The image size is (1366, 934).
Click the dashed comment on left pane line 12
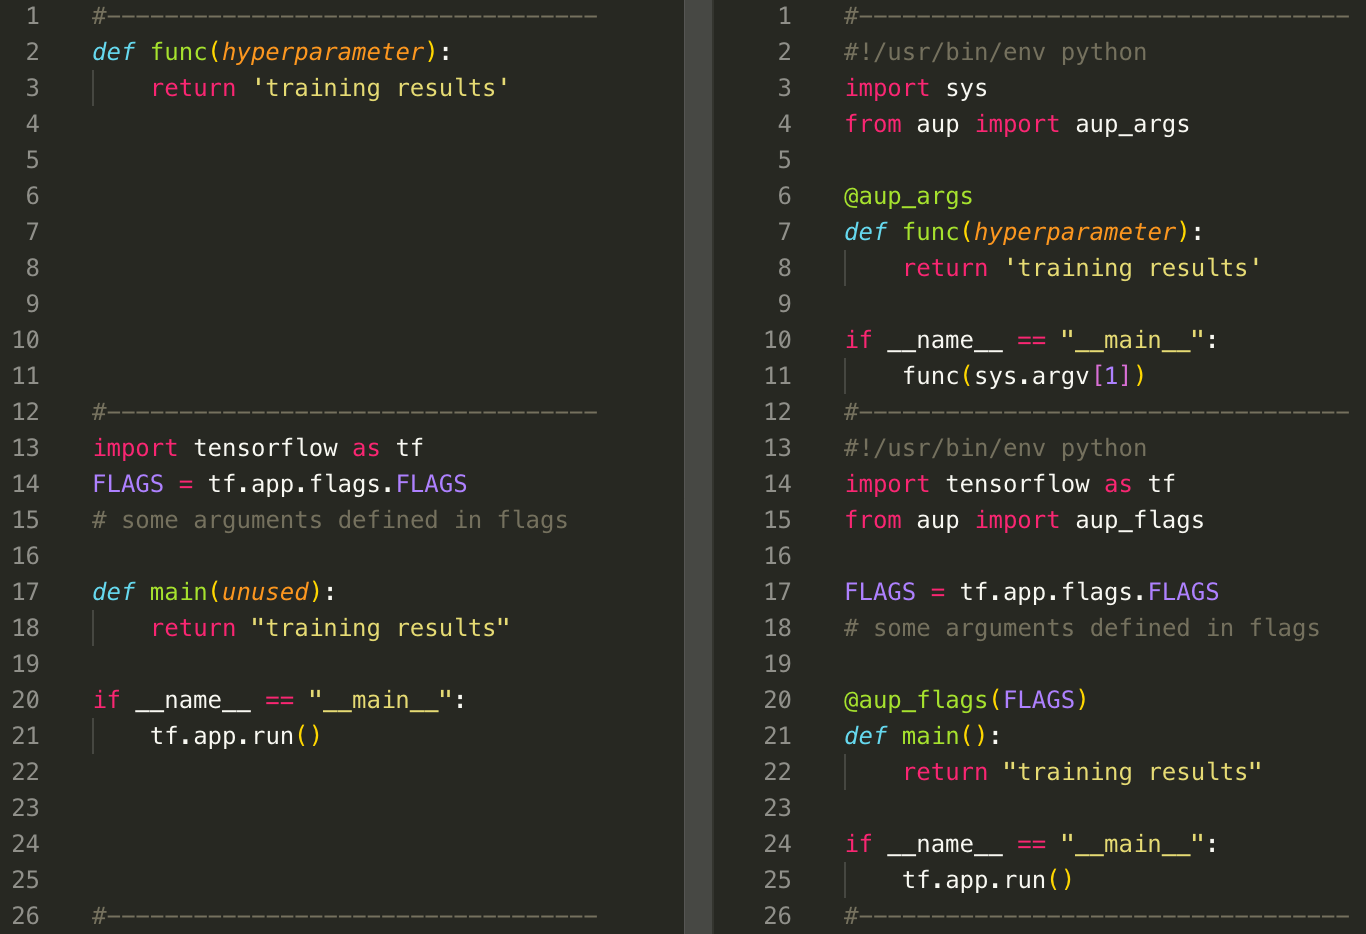(345, 412)
